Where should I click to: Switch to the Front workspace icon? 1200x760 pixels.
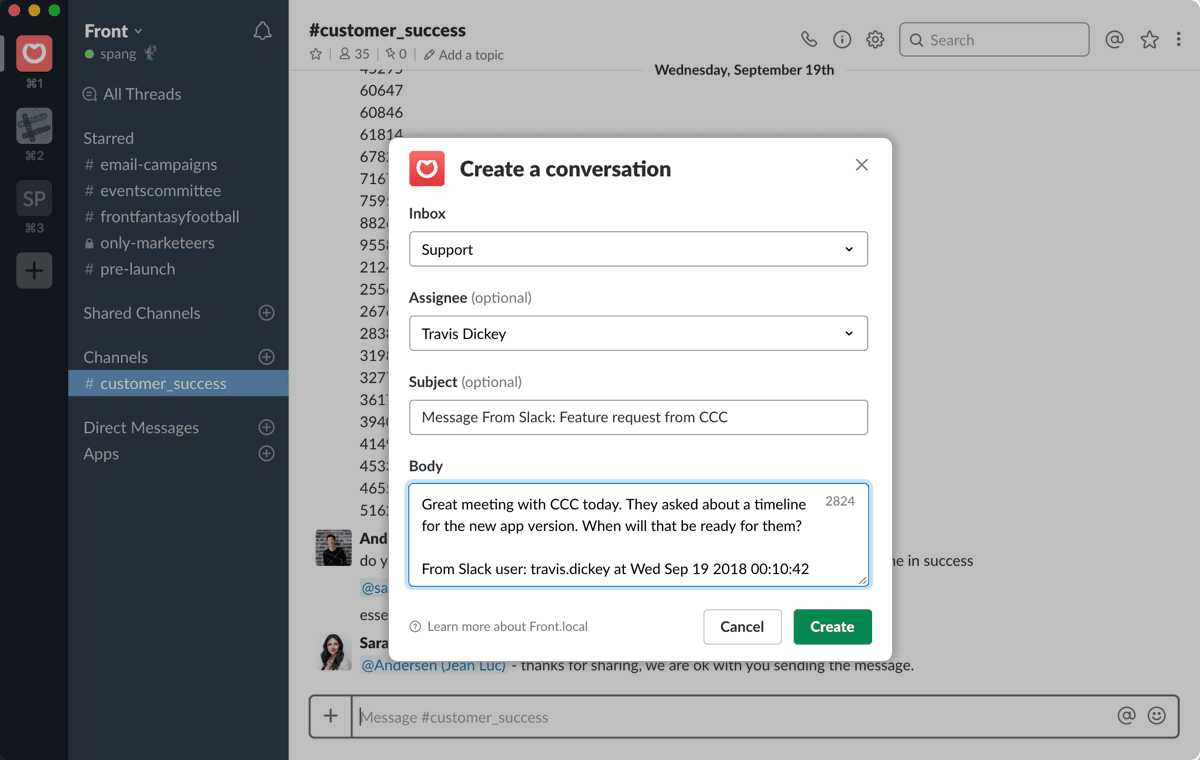[34, 53]
